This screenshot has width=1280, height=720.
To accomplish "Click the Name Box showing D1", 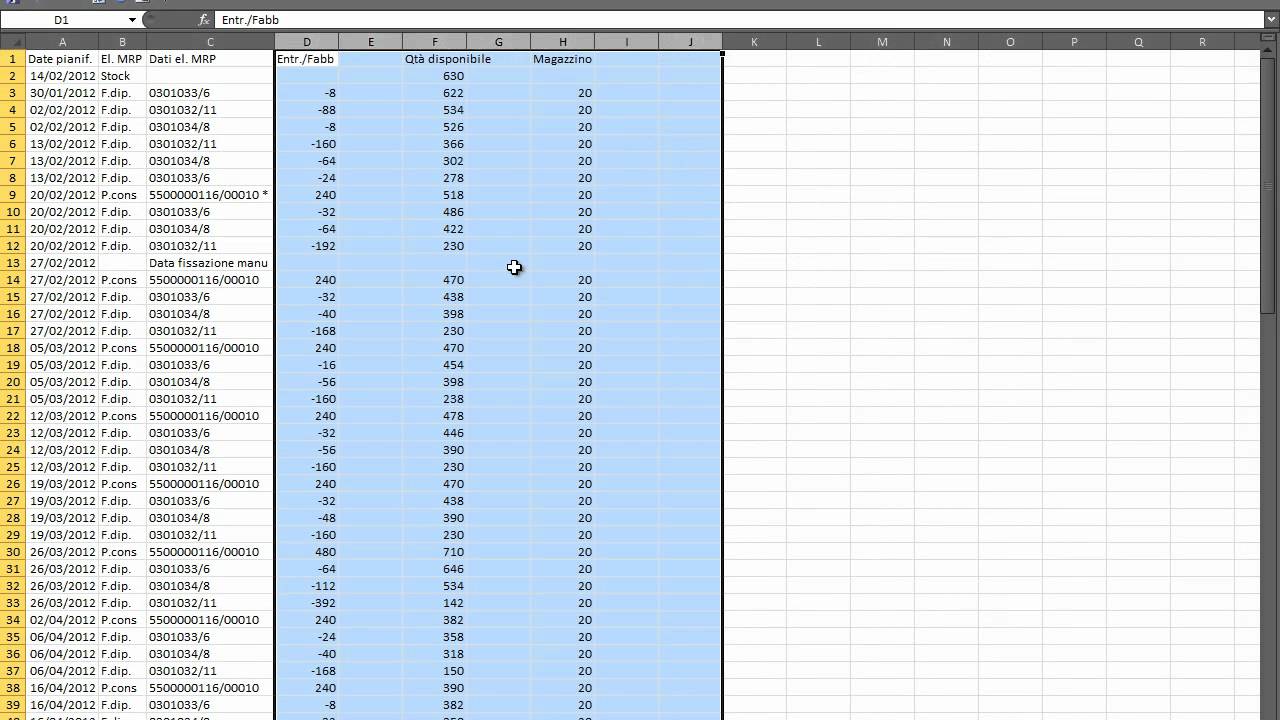I will tap(62, 20).
